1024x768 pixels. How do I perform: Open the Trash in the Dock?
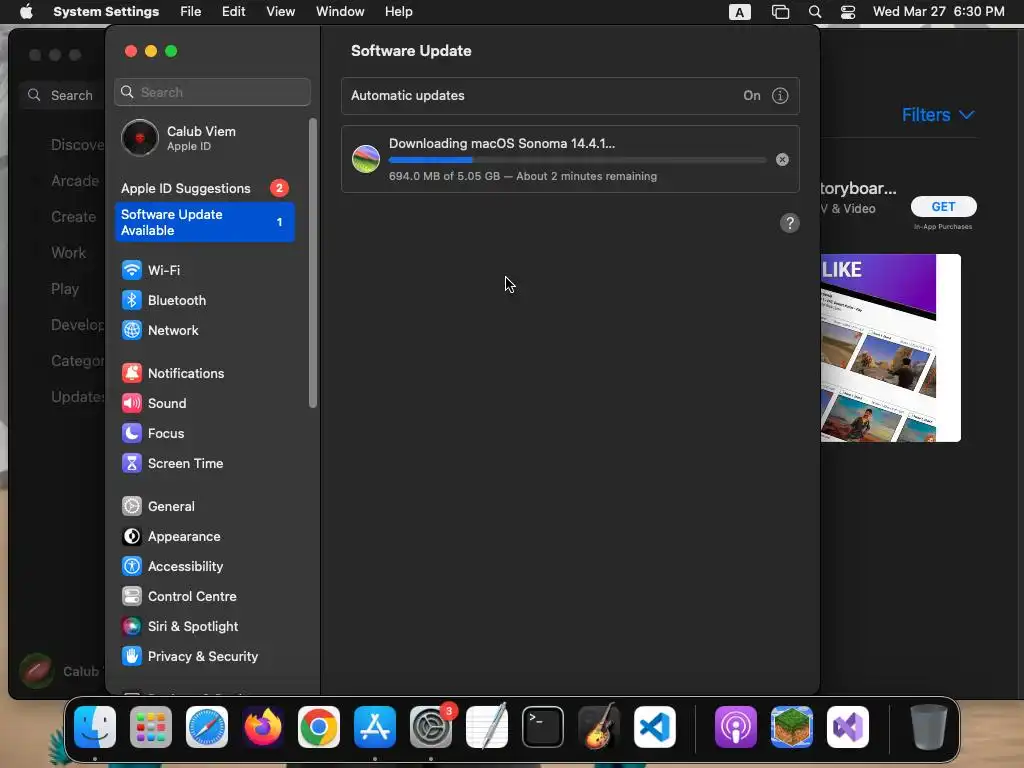point(929,727)
